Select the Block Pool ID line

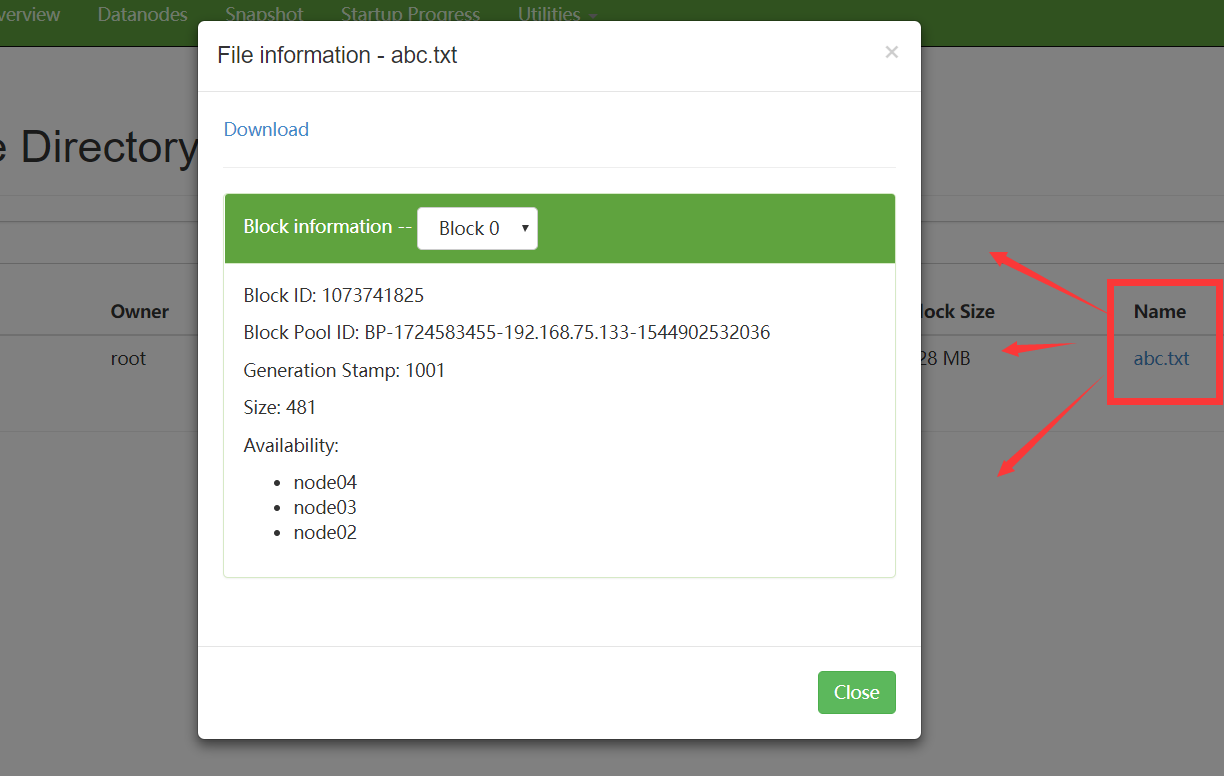pyautogui.click(x=507, y=332)
